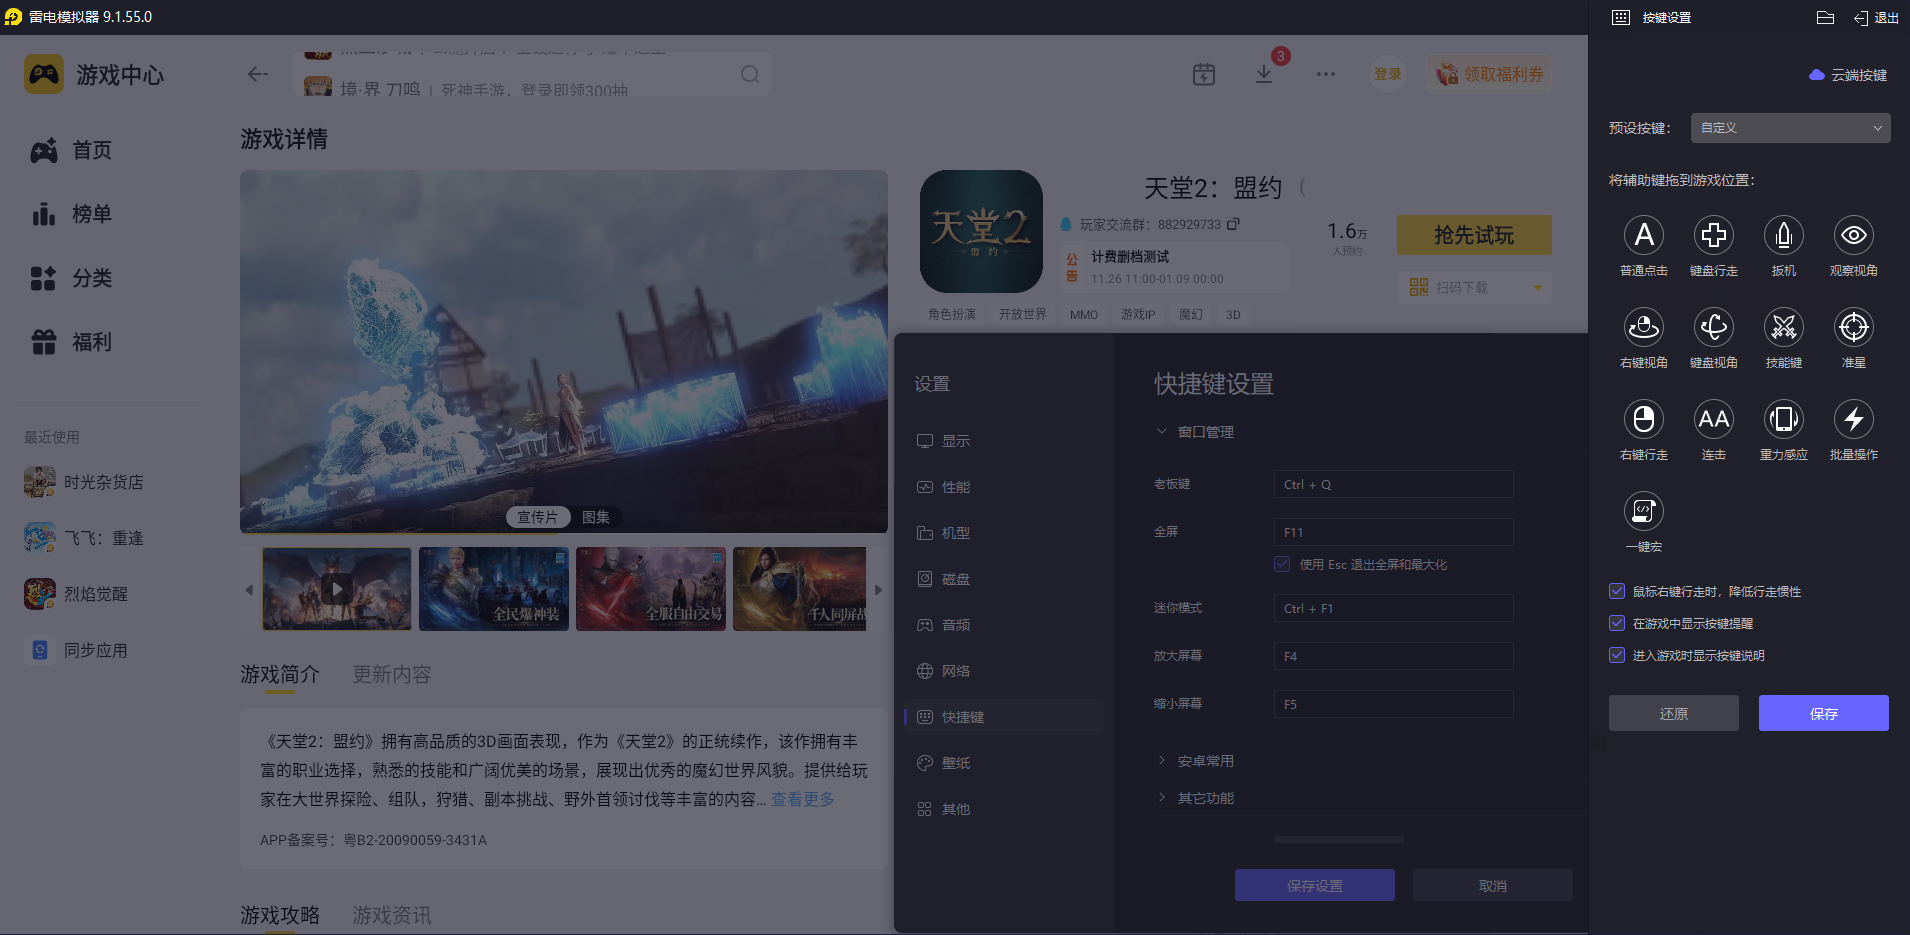
Task: Select the 一键宏 macro key icon
Action: point(1643,511)
